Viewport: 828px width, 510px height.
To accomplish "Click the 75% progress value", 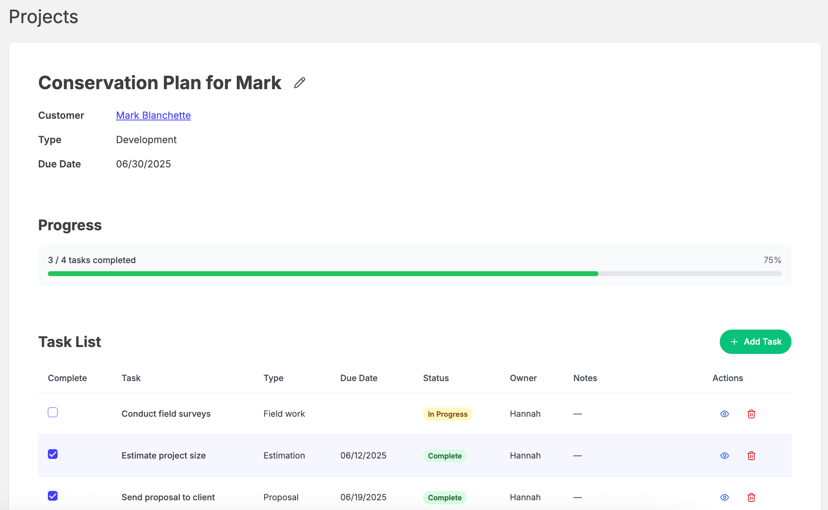I will pyautogui.click(x=772, y=260).
